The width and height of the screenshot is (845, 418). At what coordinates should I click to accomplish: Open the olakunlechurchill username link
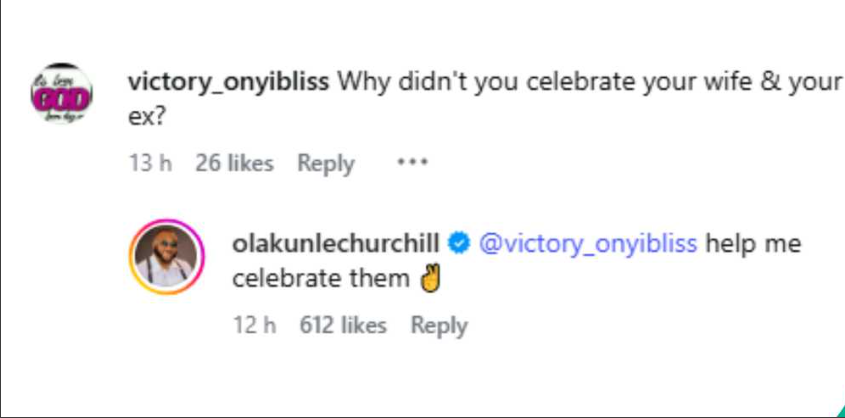click(x=337, y=243)
